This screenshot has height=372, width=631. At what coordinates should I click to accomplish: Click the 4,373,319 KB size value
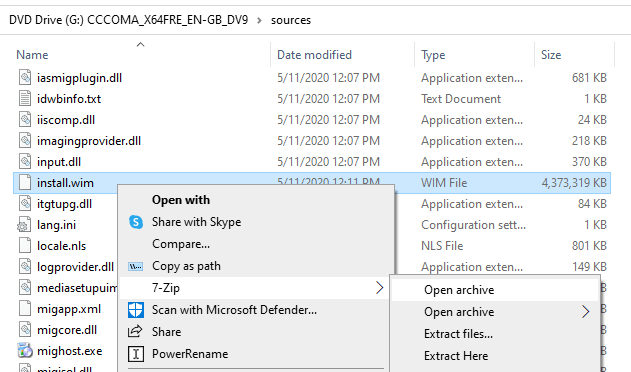click(574, 183)
